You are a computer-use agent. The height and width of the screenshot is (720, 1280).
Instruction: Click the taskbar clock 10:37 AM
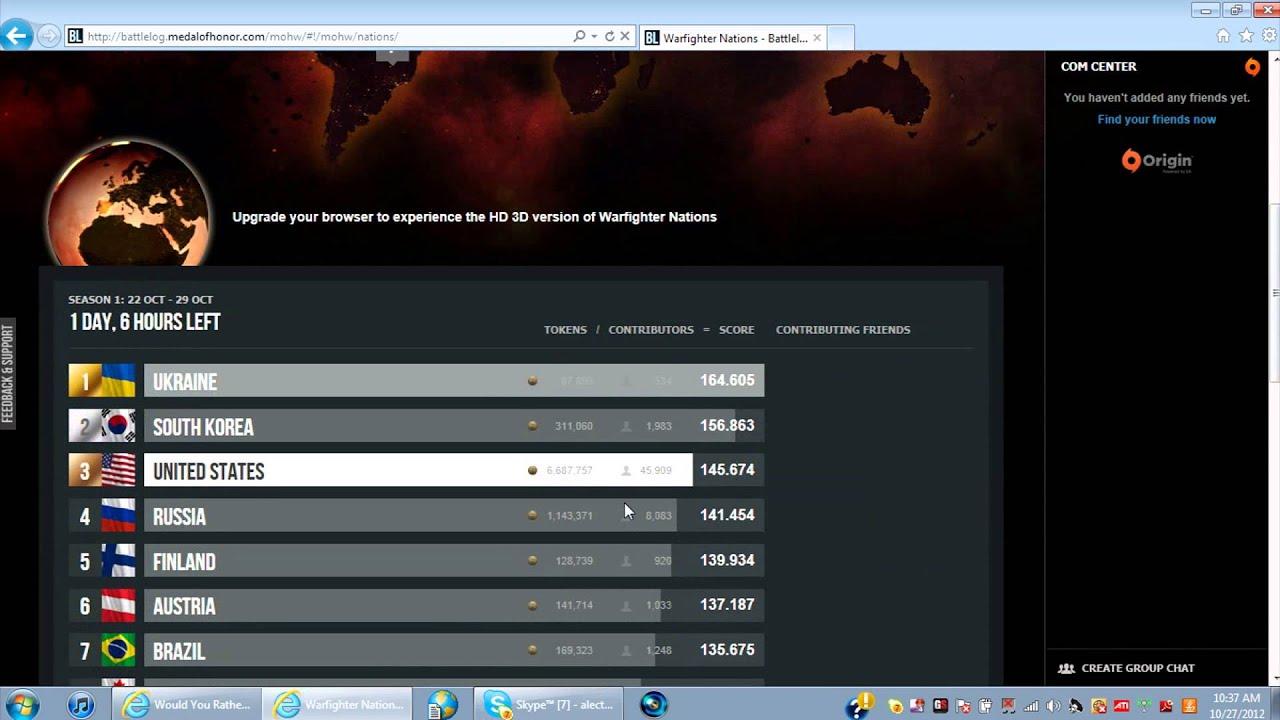1236,705
